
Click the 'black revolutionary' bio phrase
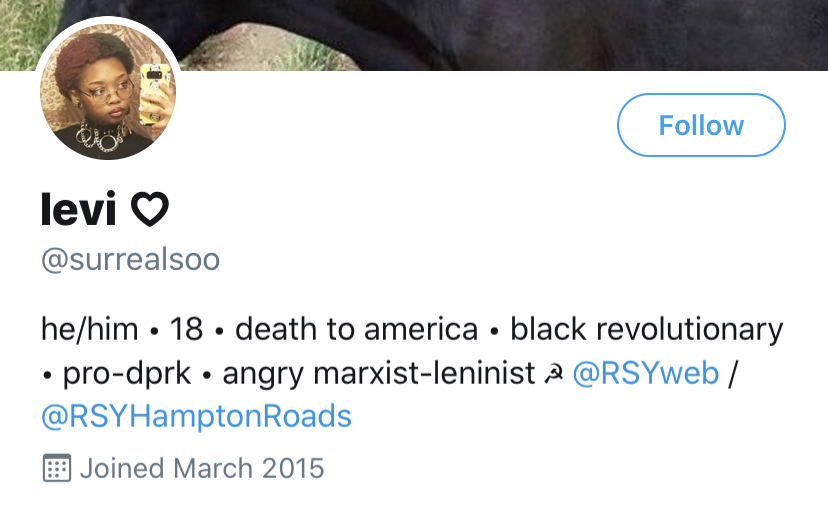646,330
